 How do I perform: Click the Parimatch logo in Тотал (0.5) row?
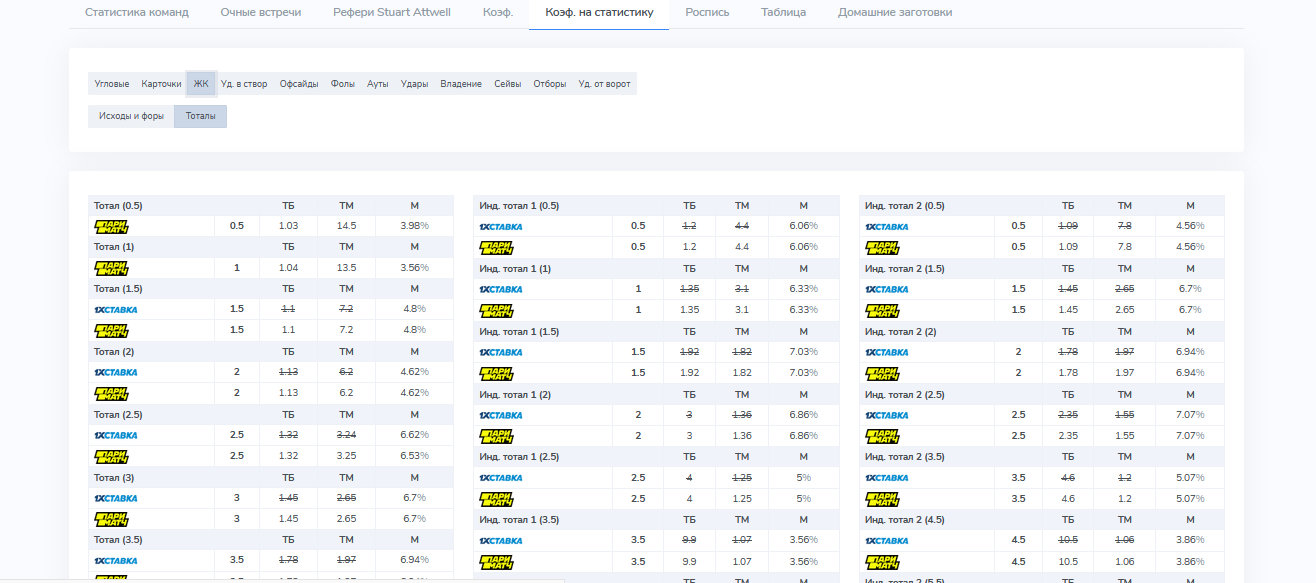[111, 226]
